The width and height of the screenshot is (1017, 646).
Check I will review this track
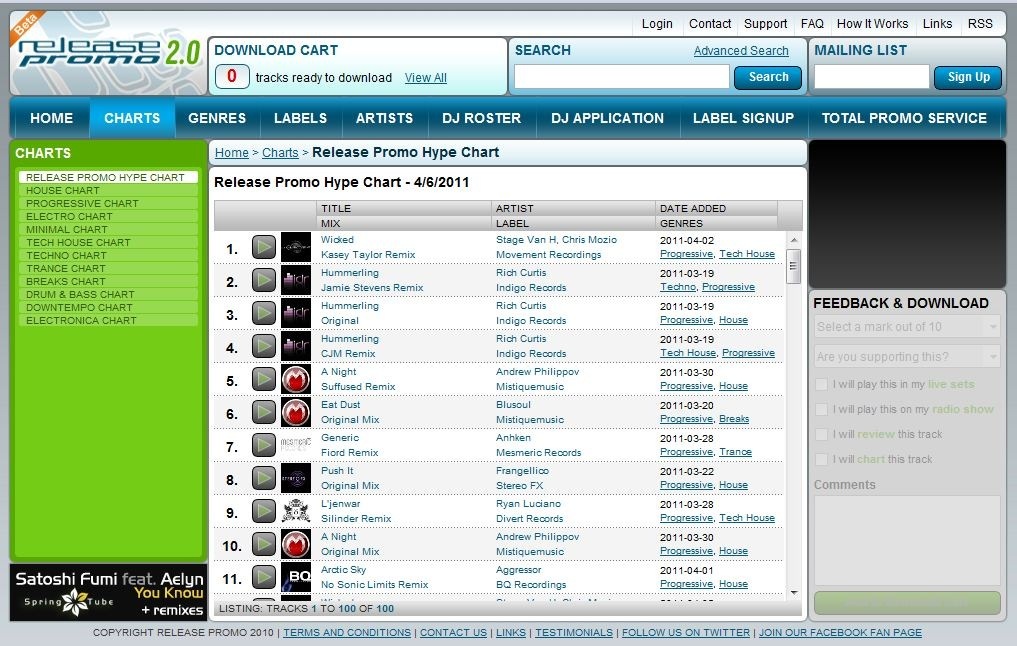coord(821,434)
